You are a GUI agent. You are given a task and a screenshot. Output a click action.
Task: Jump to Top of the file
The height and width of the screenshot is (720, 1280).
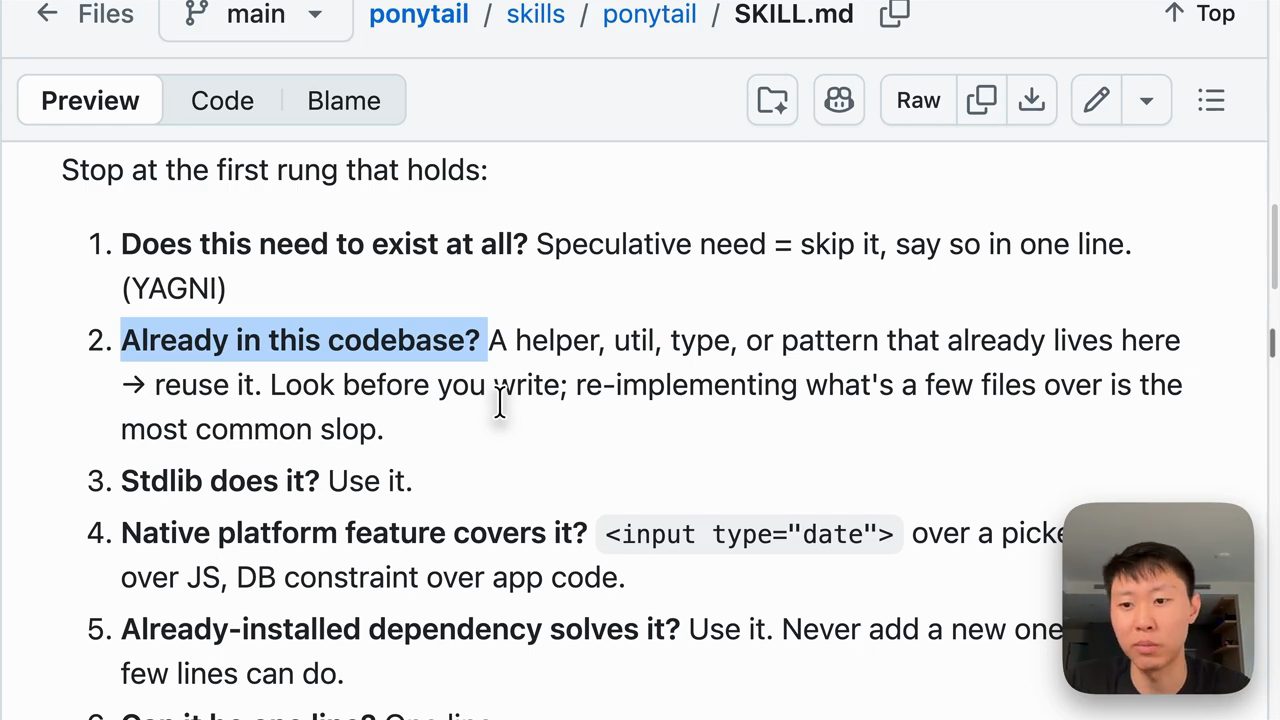coord(1199,14)
